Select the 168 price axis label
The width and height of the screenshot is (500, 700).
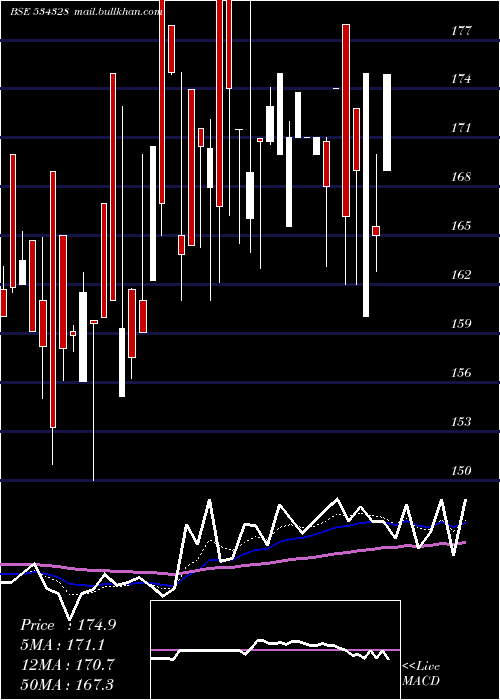[461, 177]
